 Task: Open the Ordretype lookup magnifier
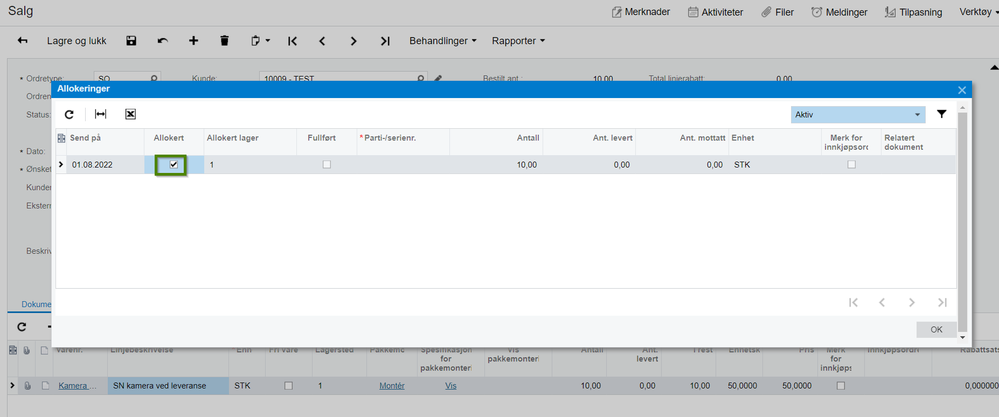pyautogui.click(x=154, y=79)
